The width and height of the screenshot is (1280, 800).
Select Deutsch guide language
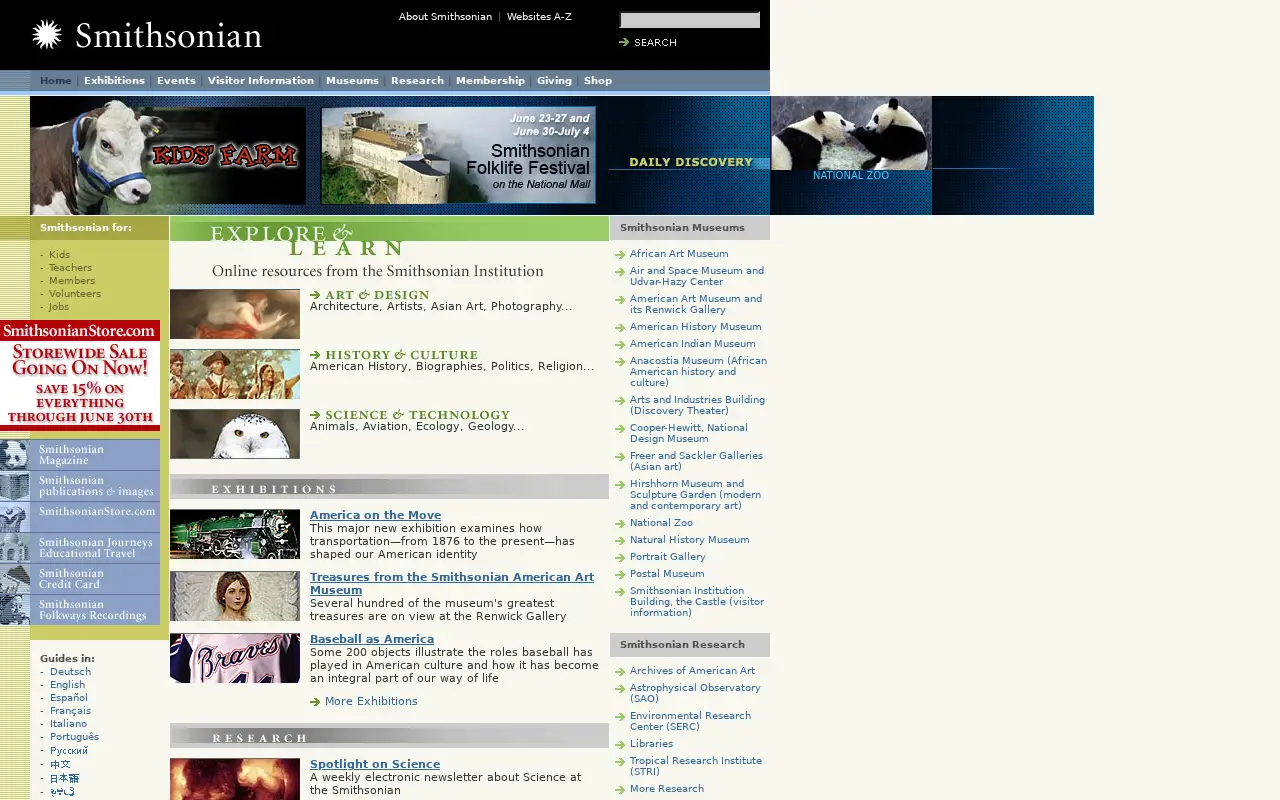pos(70,672)
